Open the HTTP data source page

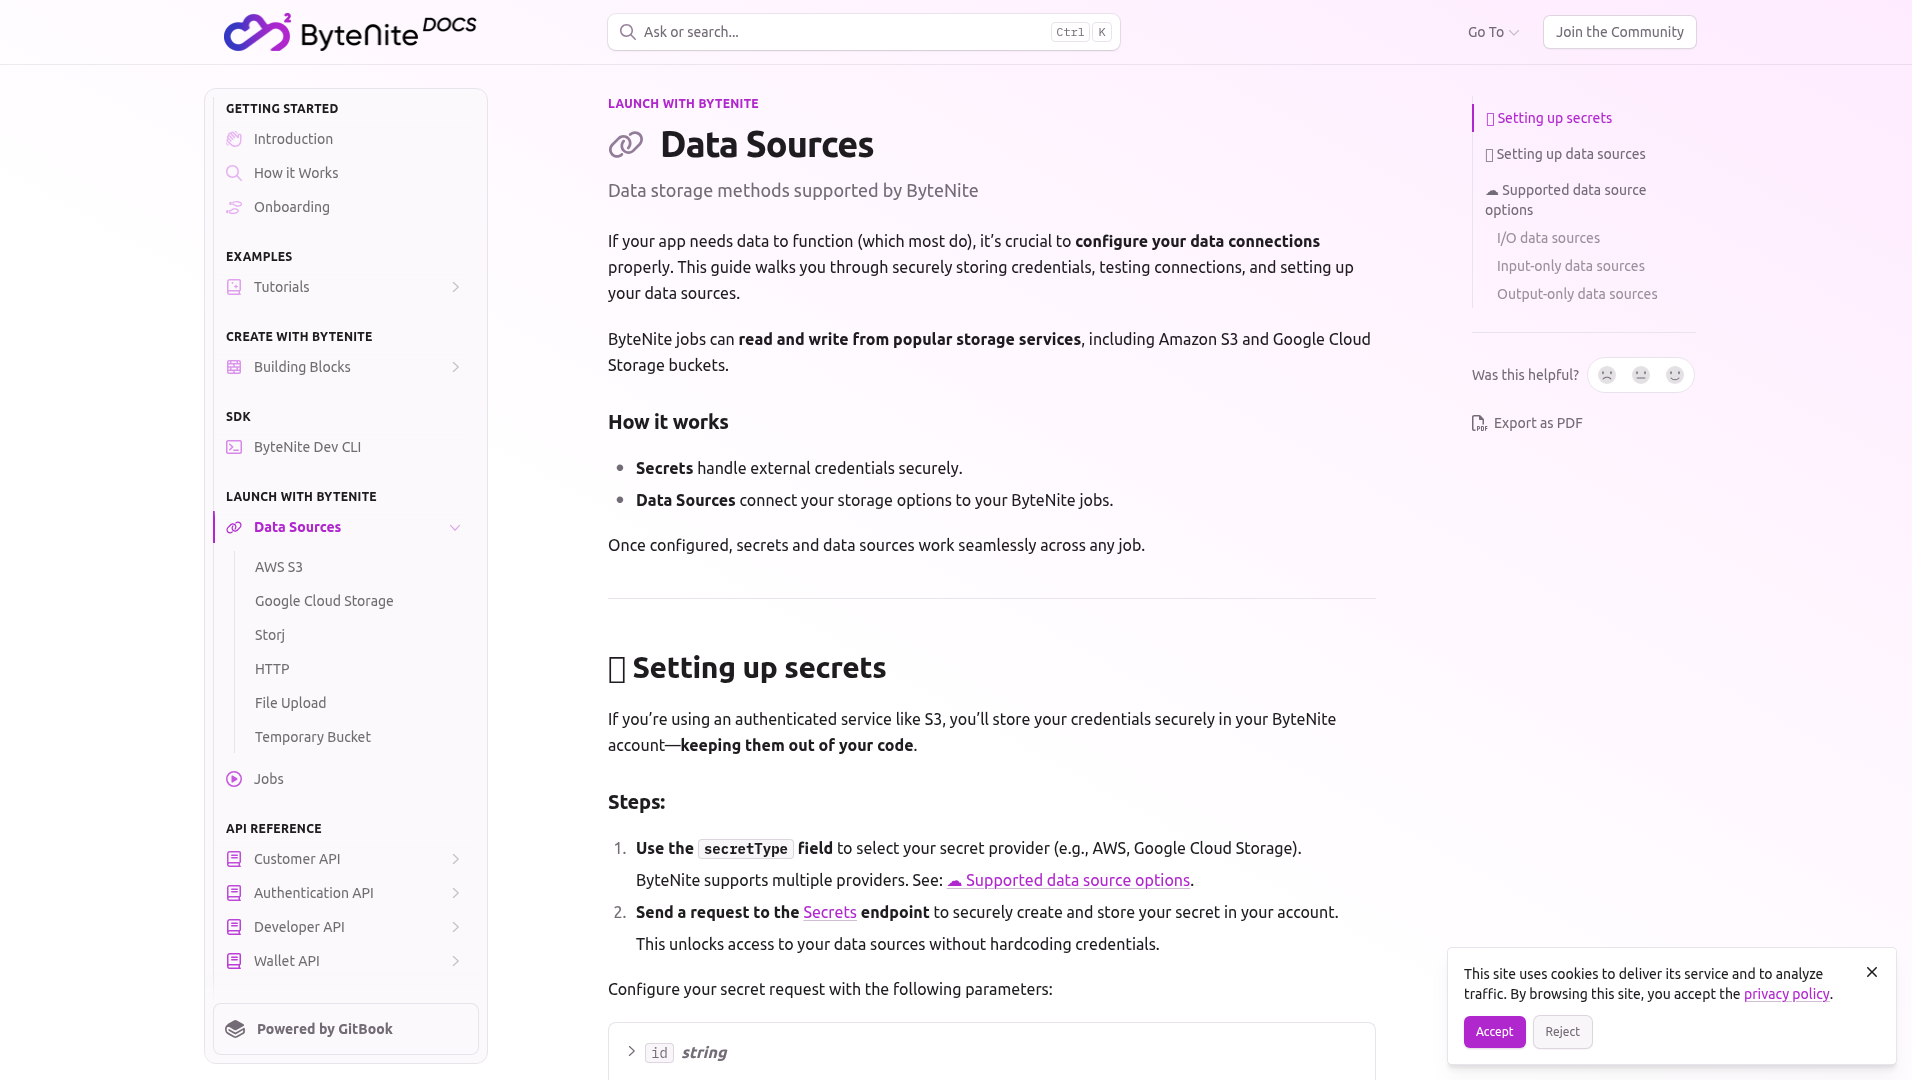[x=272, y=669]
